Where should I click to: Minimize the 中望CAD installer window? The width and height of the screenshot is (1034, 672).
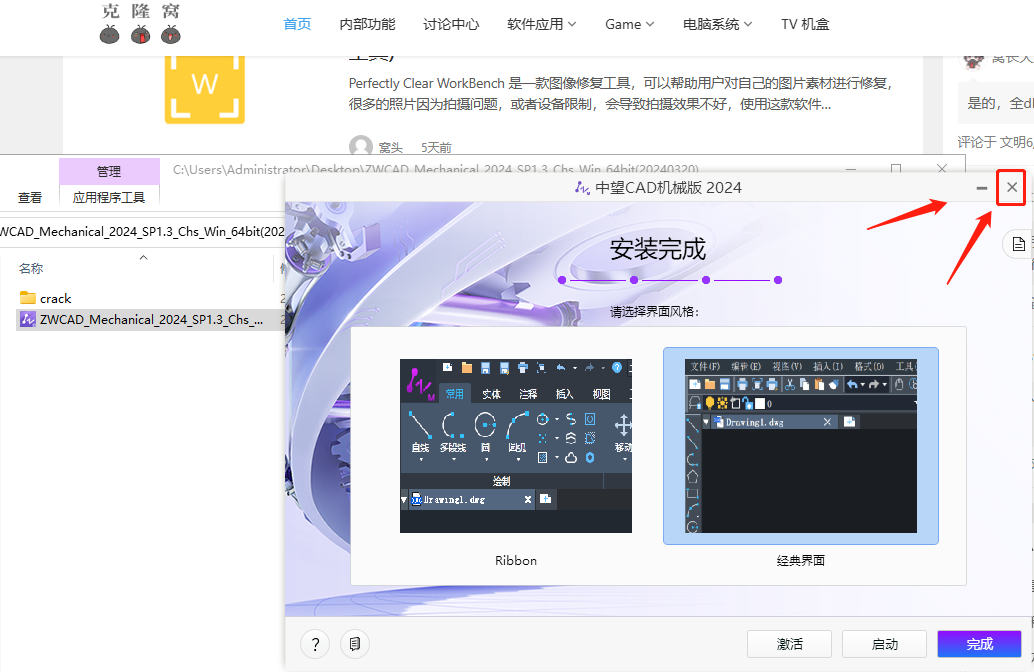[x=981, y=188]
